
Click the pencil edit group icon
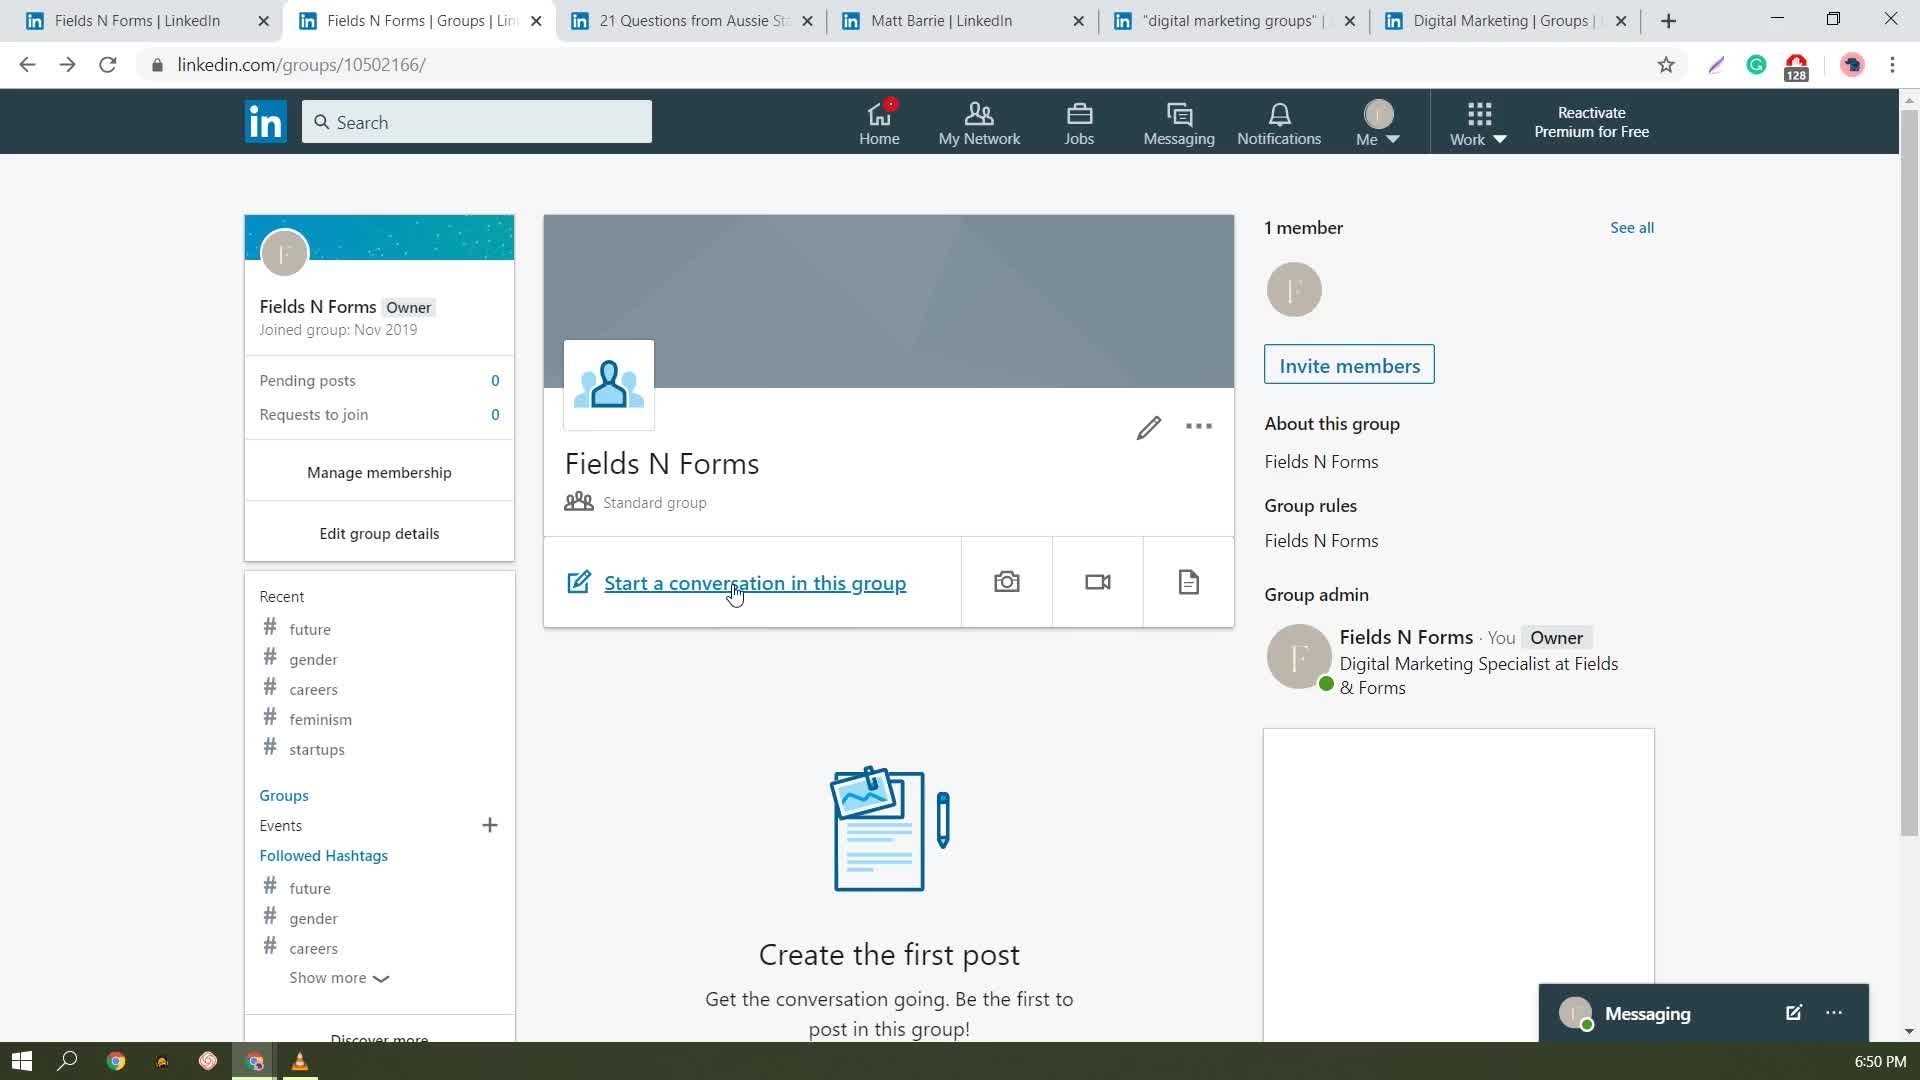coord(1148,428)
